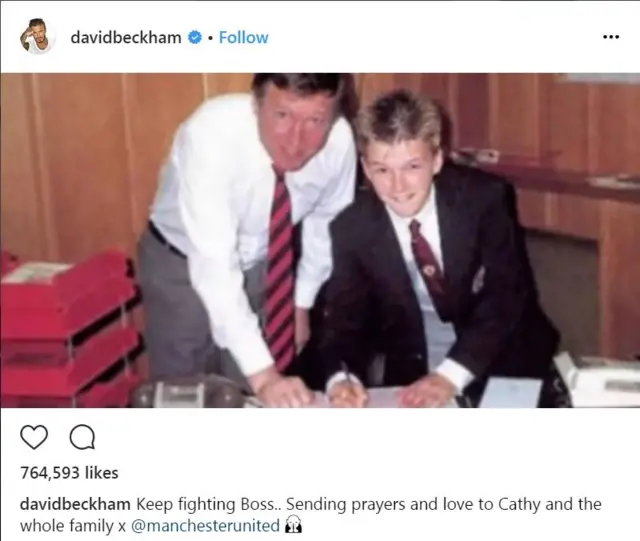Click the "Keep fighting Boss" caption text
Screen dimensions: 640x541
[x=205, y=504]
